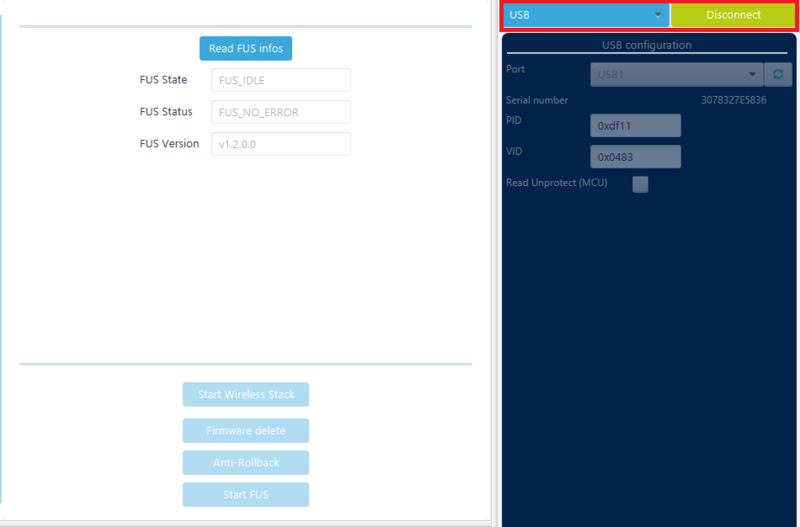This screenshot has width=800, height=527.
Task: Click the Read Unprotect (MCU) label
Action: click(x=557, y=183)
